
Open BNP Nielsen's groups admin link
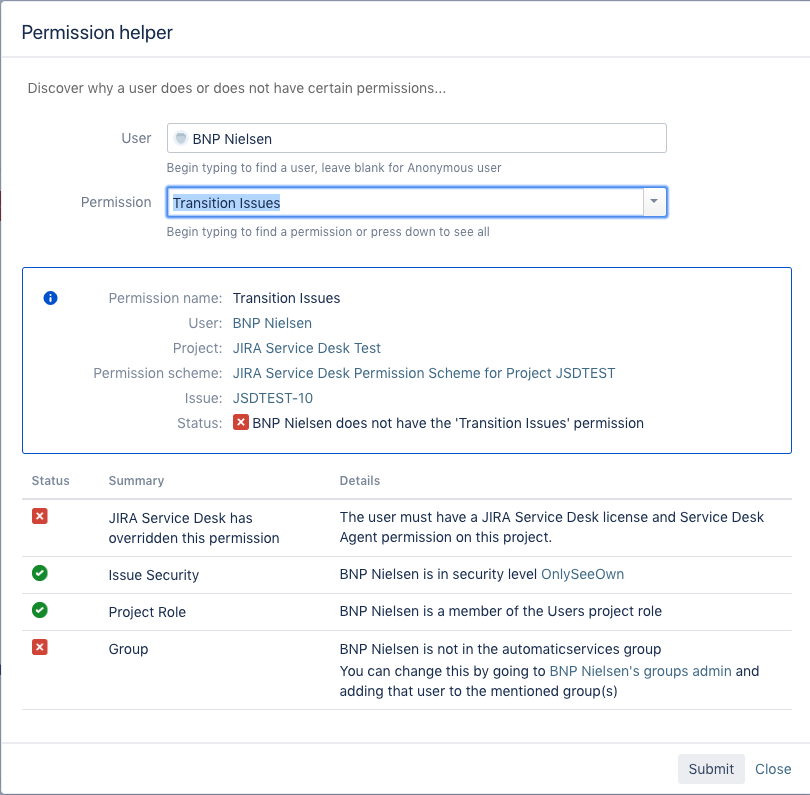coord(641,671)
